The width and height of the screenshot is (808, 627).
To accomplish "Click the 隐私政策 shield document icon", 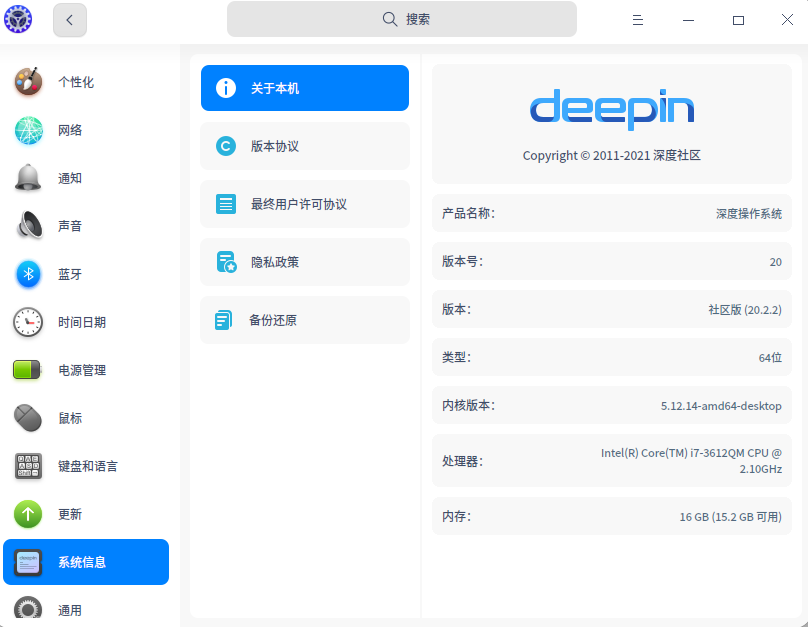I will point(226,262).
